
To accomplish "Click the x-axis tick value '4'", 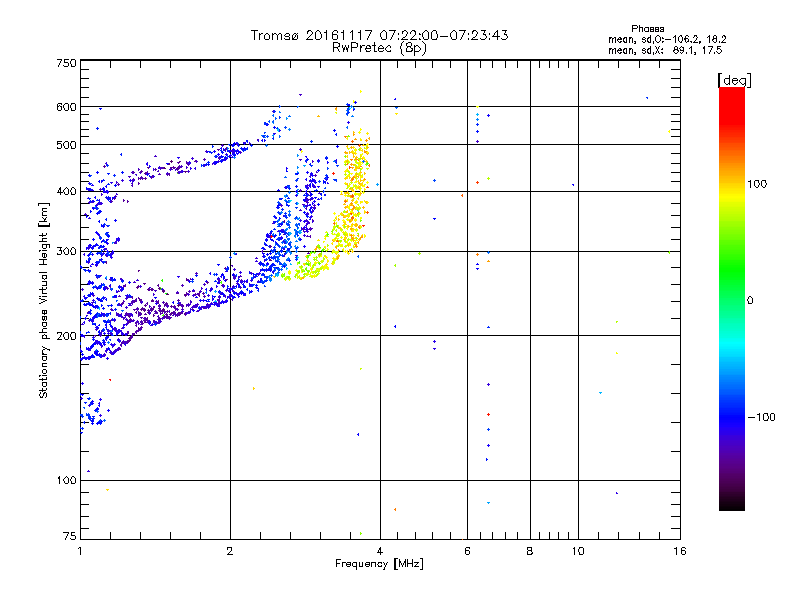I will click(x=380, y=551).
